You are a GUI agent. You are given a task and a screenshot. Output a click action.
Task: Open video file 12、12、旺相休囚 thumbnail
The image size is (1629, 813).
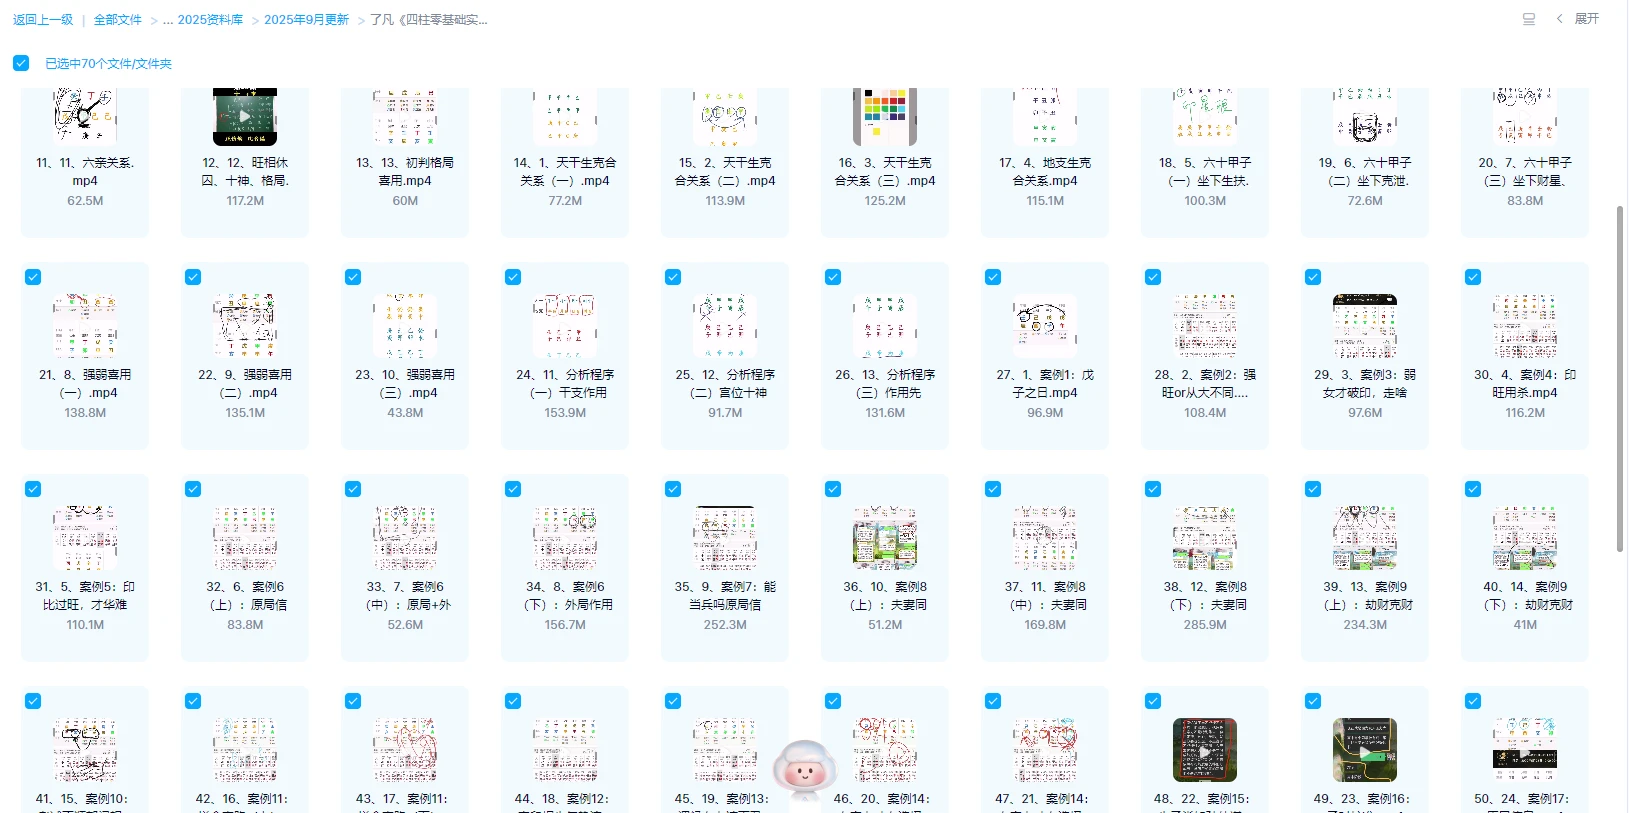click(245, 117)
